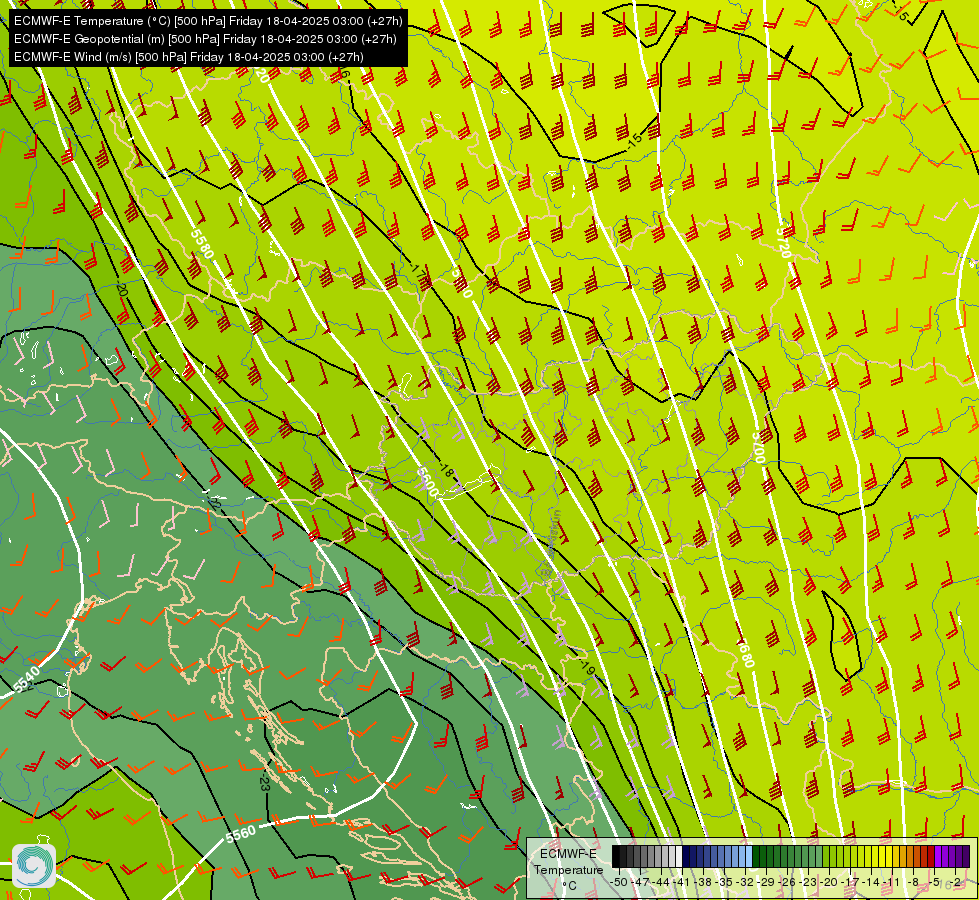Click the -29 tick on the color scale
This screenshot has height=900, width=979.
[766, 882]
